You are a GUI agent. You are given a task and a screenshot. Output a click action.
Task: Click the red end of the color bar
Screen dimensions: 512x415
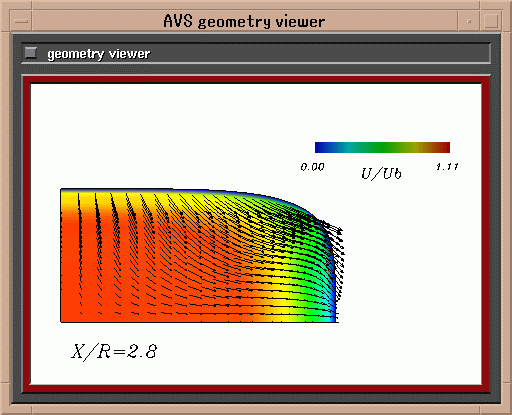(x=443, y=147)
